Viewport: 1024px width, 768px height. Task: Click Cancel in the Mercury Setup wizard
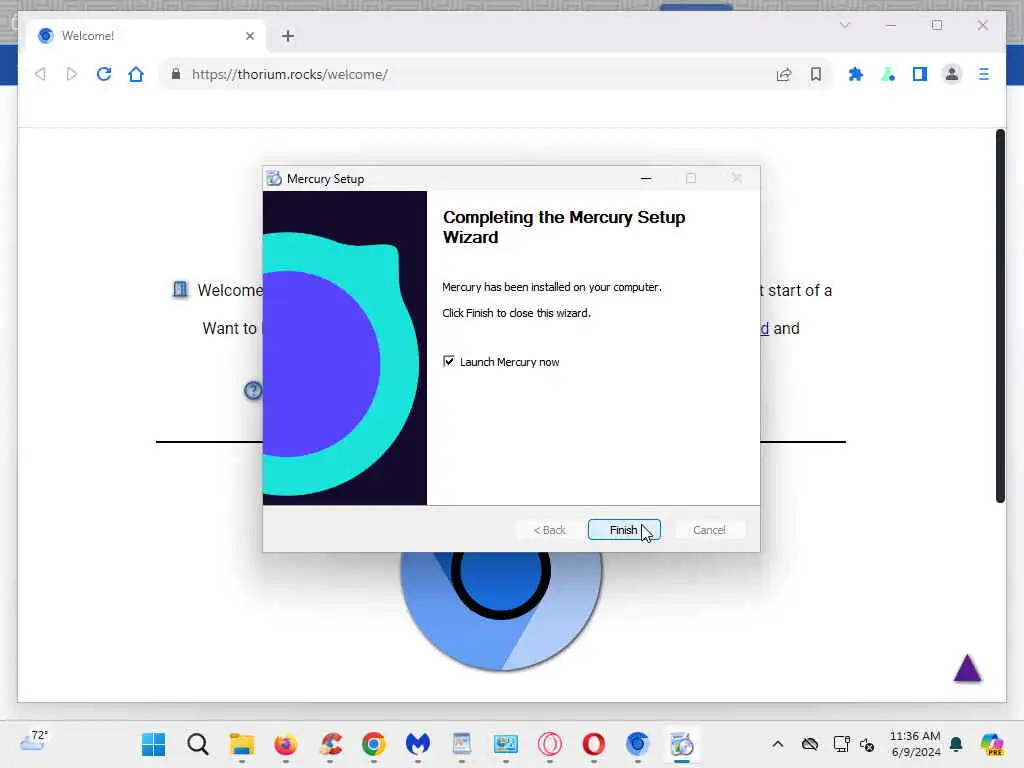point(709,530)
